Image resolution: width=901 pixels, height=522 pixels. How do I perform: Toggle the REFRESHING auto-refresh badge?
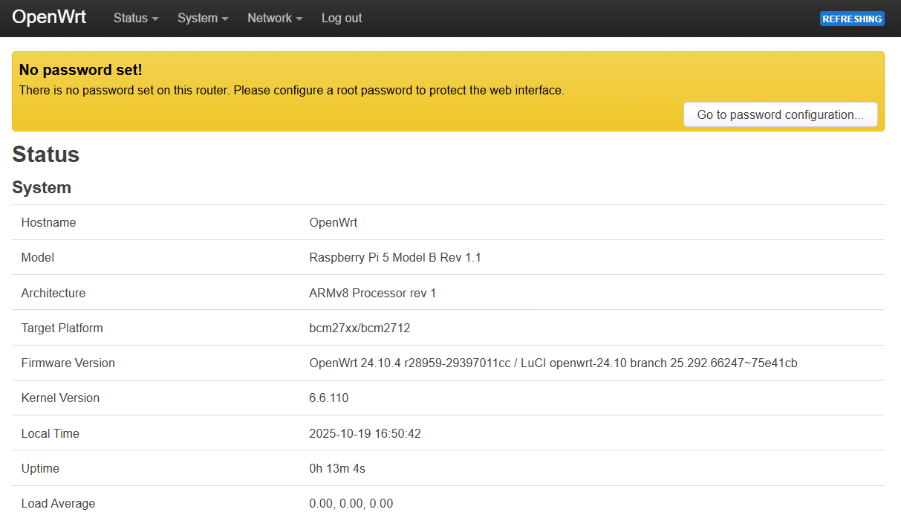(x=852, y=19)
